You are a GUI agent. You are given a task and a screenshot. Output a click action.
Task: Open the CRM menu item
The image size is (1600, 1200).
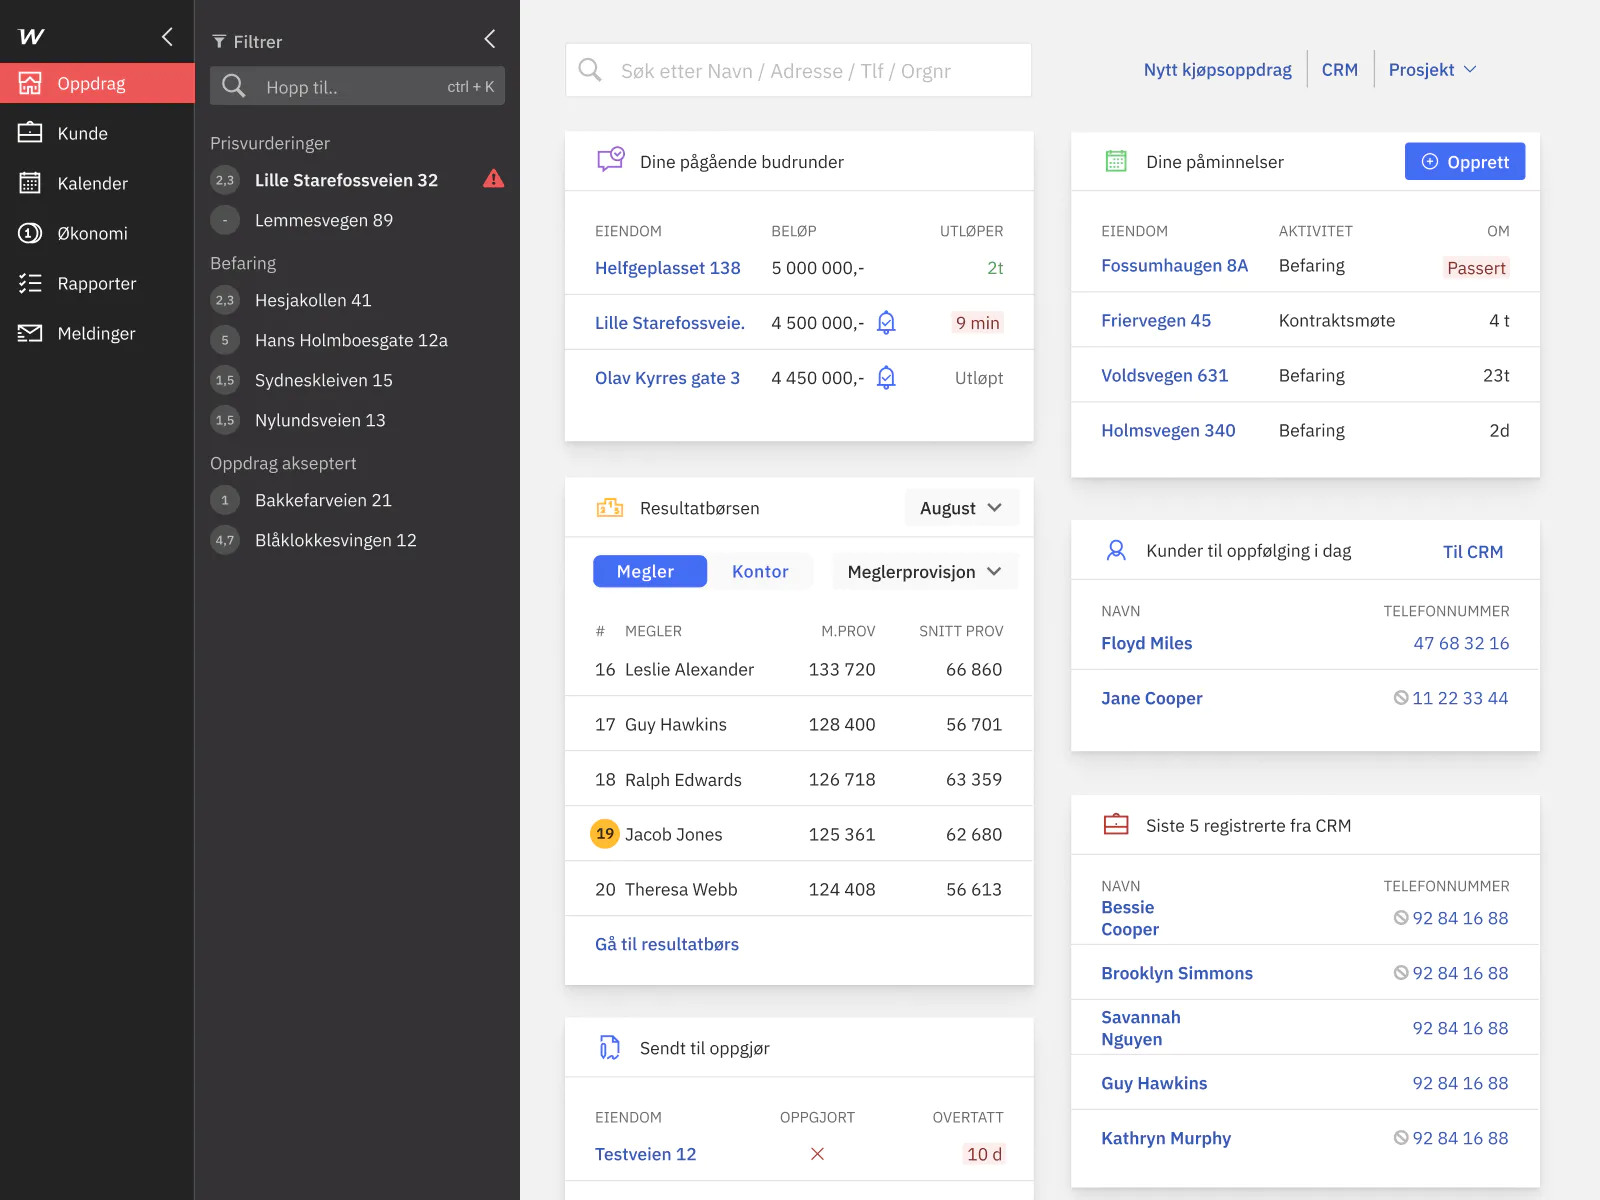1339,69
